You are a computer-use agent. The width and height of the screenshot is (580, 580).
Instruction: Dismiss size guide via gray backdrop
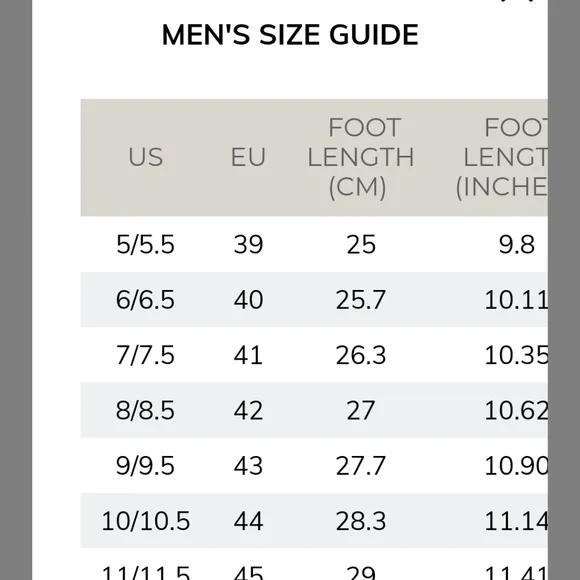tap(16, 290)
